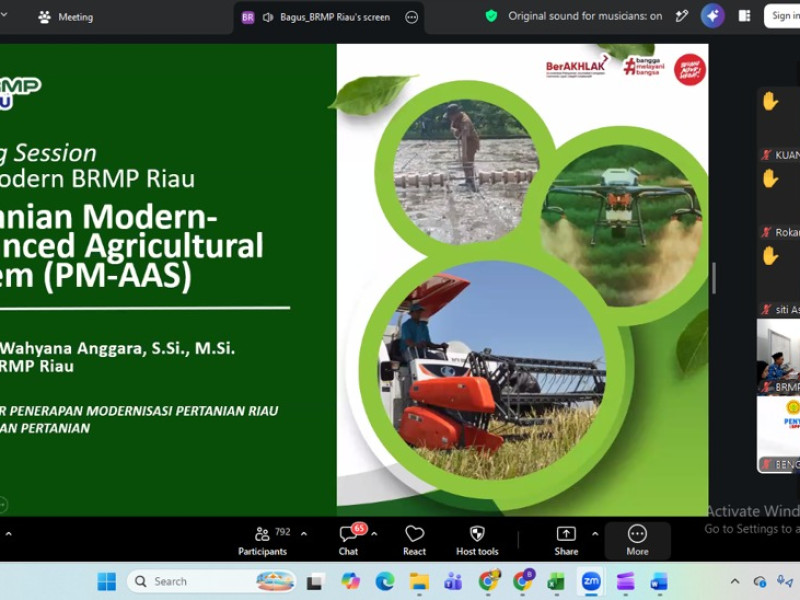Open the Participants panel
This screenshot has height=600, width=800.
(263, 541)
